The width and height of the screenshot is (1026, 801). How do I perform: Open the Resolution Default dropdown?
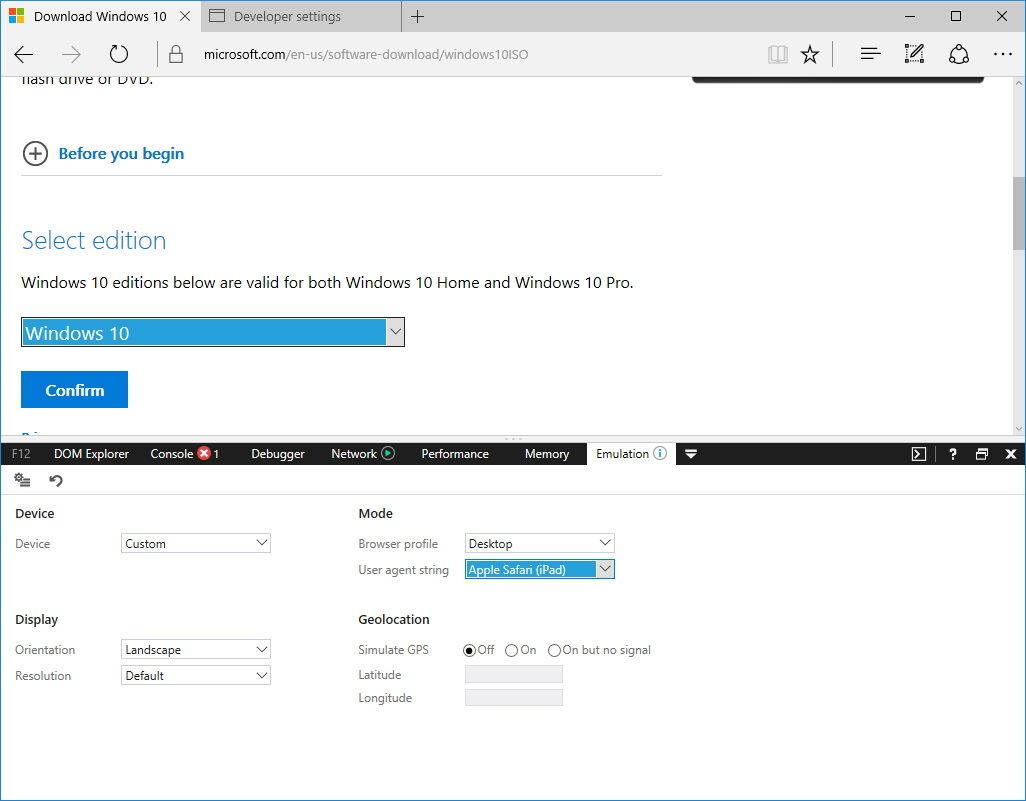[196, 675]
